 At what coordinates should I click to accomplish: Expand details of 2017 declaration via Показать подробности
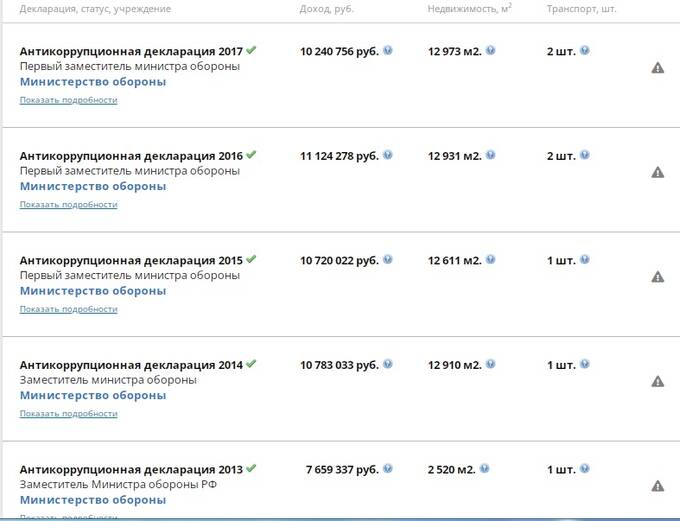click(69, 100)
